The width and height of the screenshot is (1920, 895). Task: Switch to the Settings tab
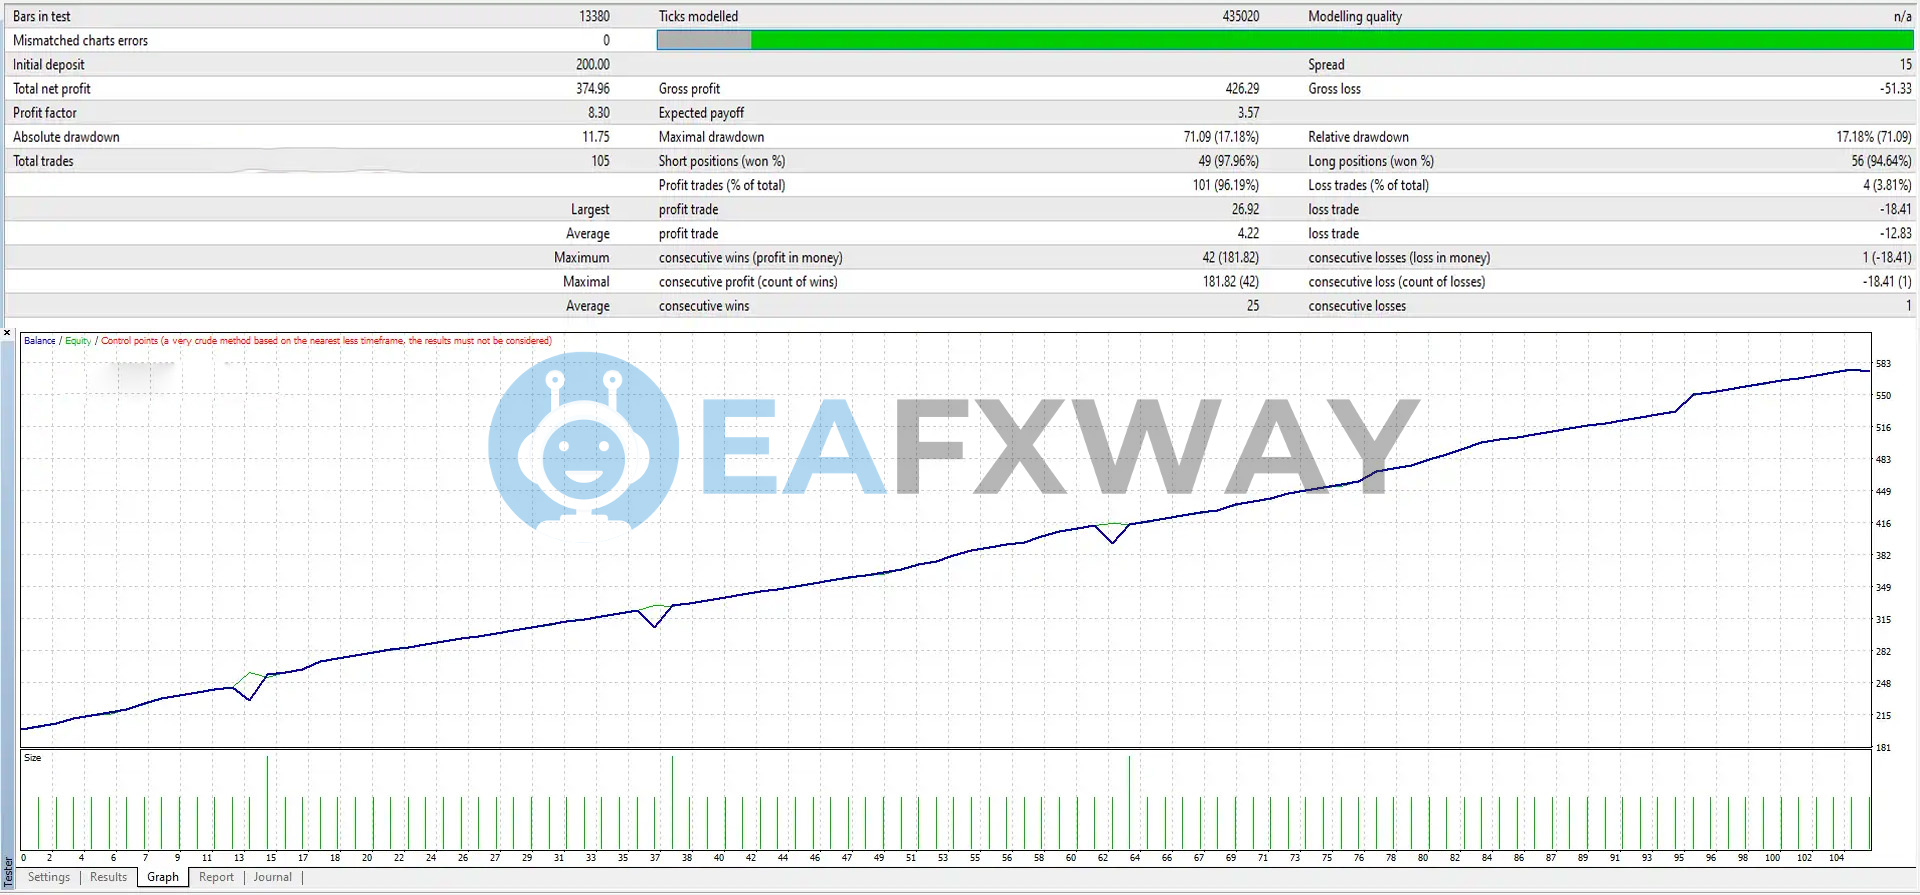coord(49,877)
